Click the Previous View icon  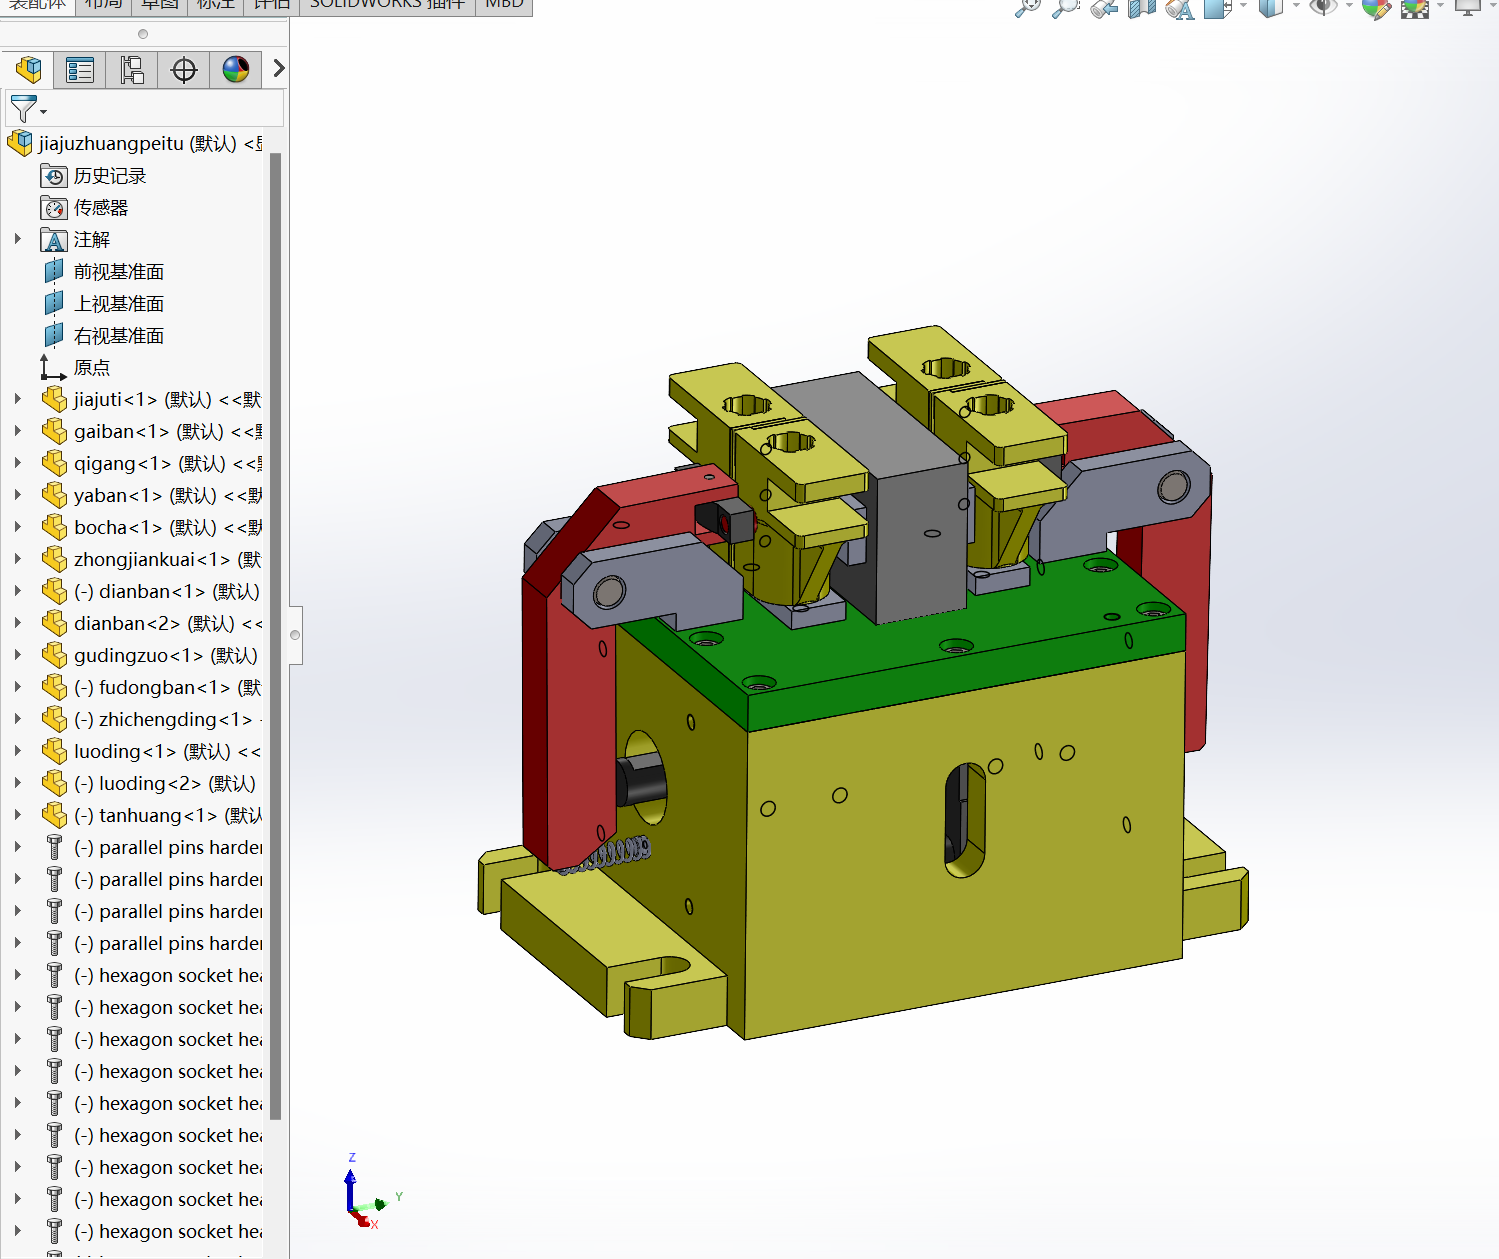pyautogui.click(x=1104, y=9)
